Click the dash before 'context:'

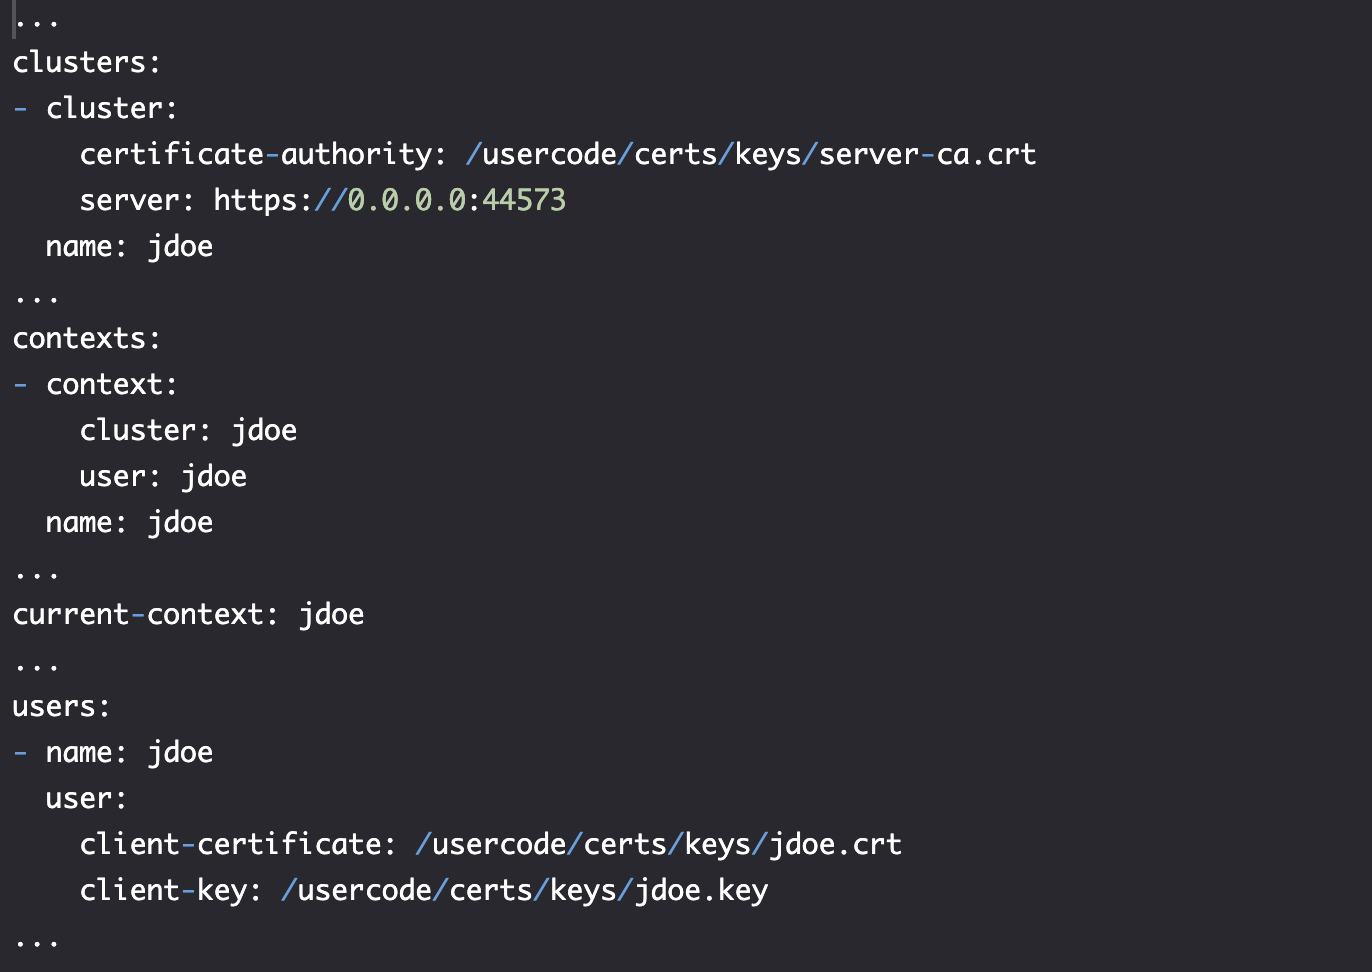(x=21, y=384)
